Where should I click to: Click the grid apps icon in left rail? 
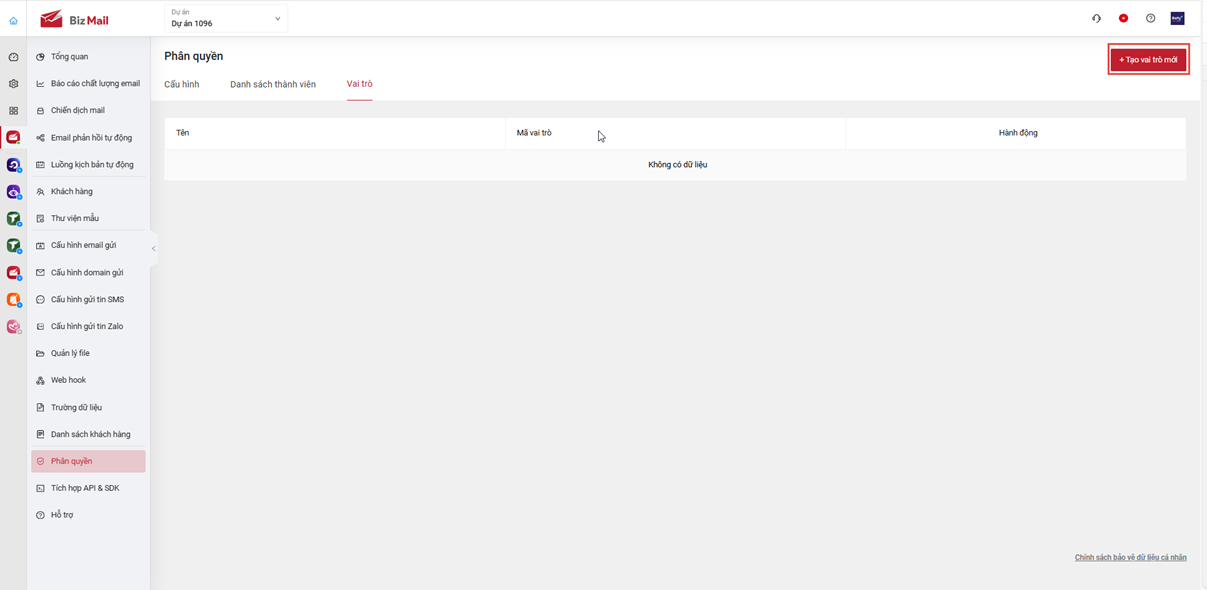point(13,111)
